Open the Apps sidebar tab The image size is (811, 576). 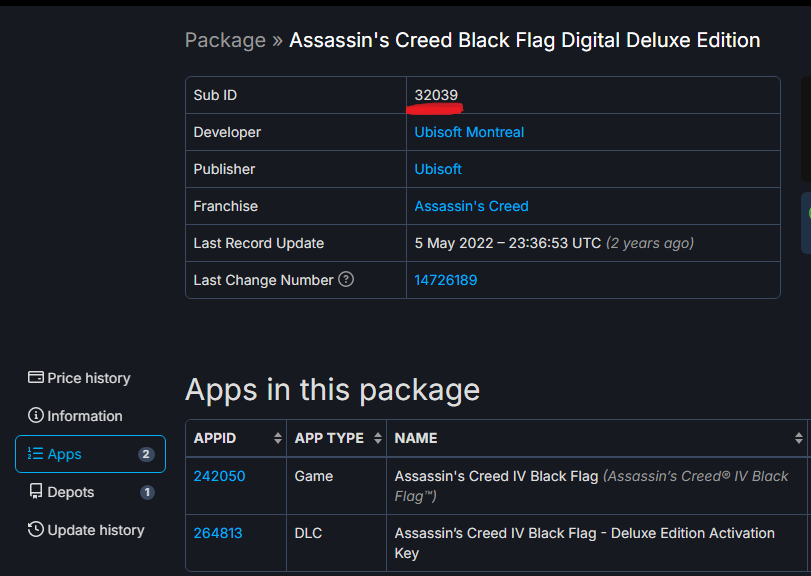(x=91, y=454)
